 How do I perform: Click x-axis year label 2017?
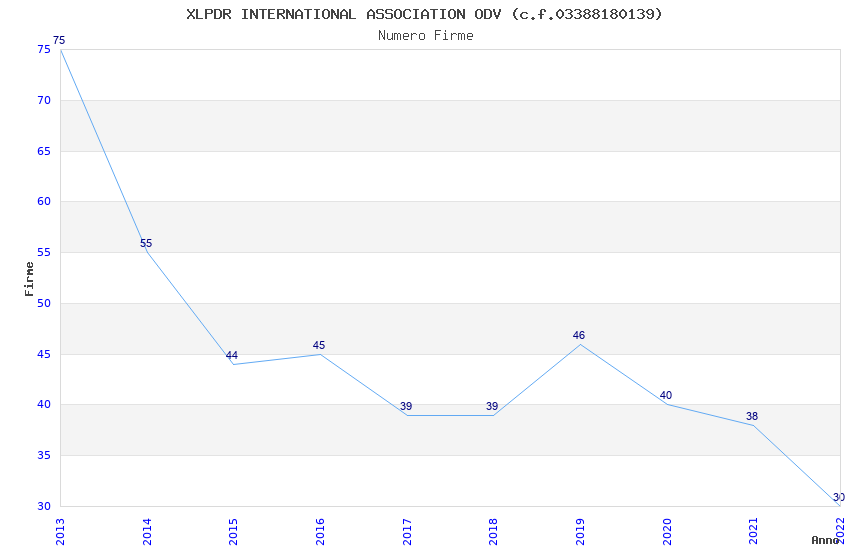[x=407, y=532]
